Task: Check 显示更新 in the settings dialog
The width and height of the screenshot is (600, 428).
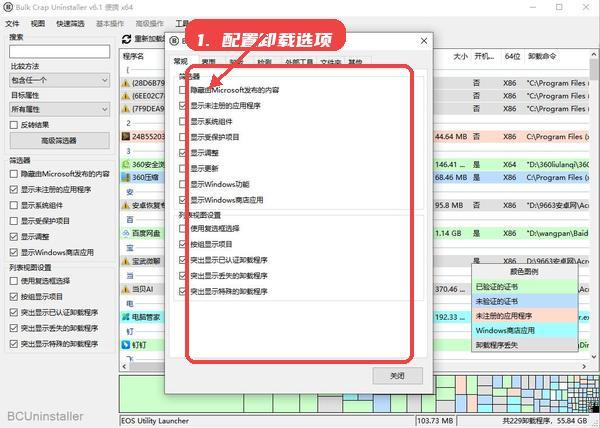Action: coord(183,169)
